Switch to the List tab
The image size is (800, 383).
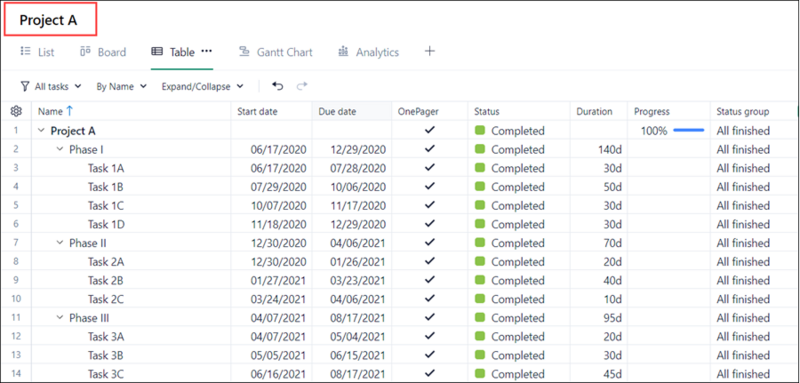[37, 52]
